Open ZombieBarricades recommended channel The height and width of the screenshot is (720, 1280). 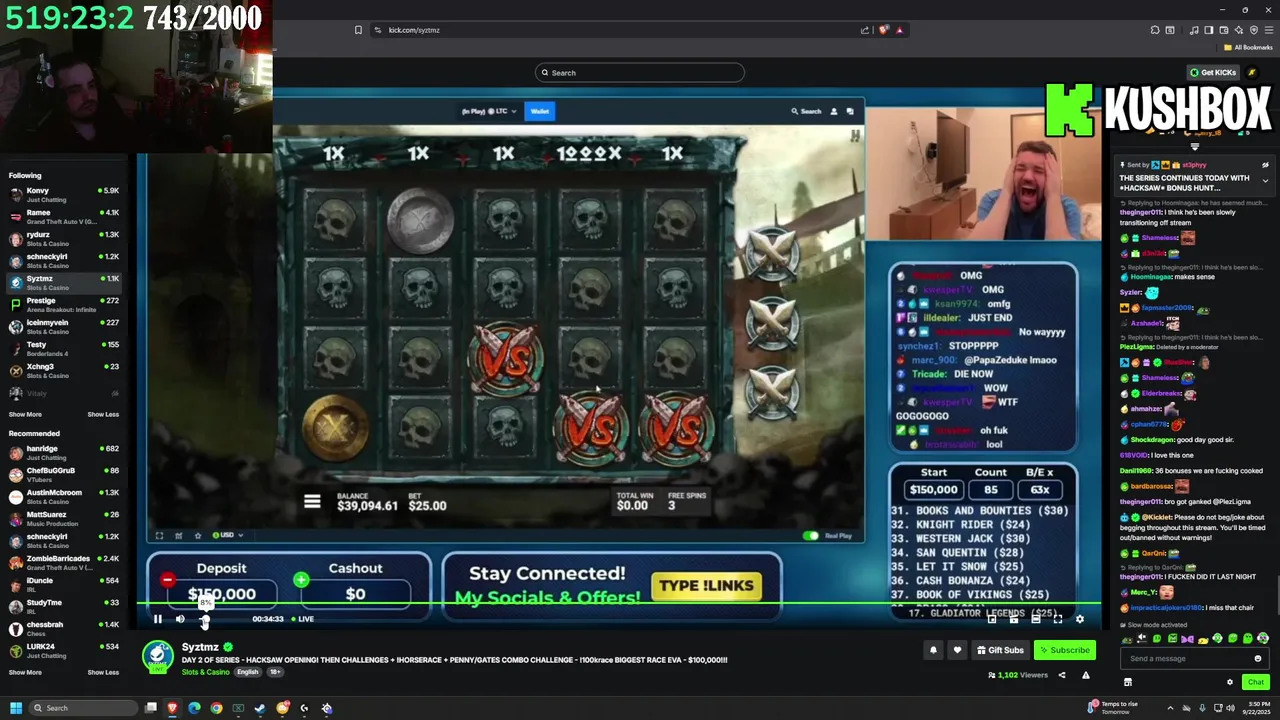pyautogui.click(x=64, y=563)
